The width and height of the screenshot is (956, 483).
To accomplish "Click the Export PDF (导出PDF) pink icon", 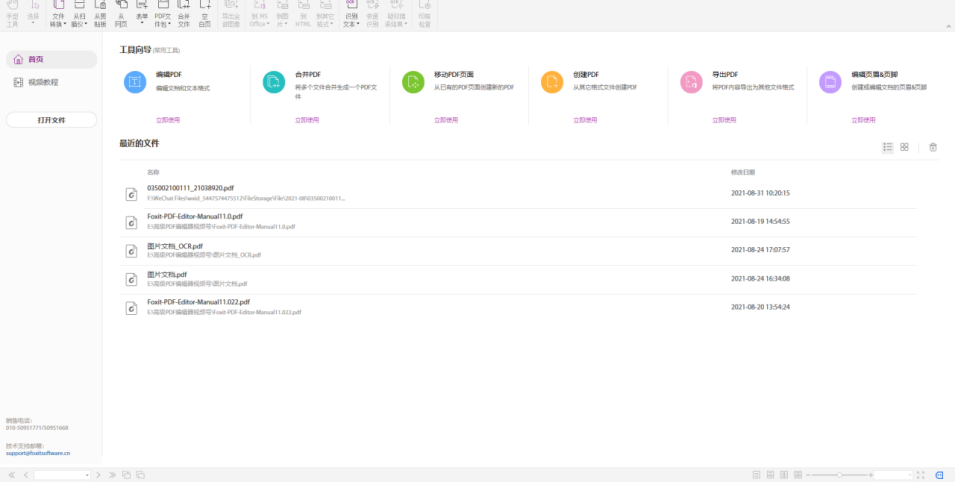I will 691,82.
